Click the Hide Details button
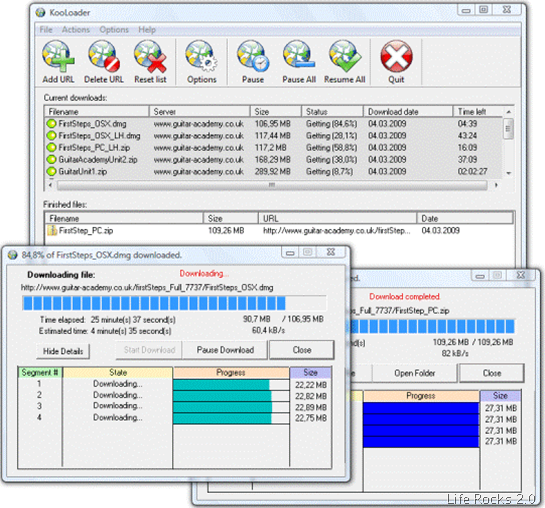The width and height of the screenshot is (545, 508). click(x=63, y=351)
